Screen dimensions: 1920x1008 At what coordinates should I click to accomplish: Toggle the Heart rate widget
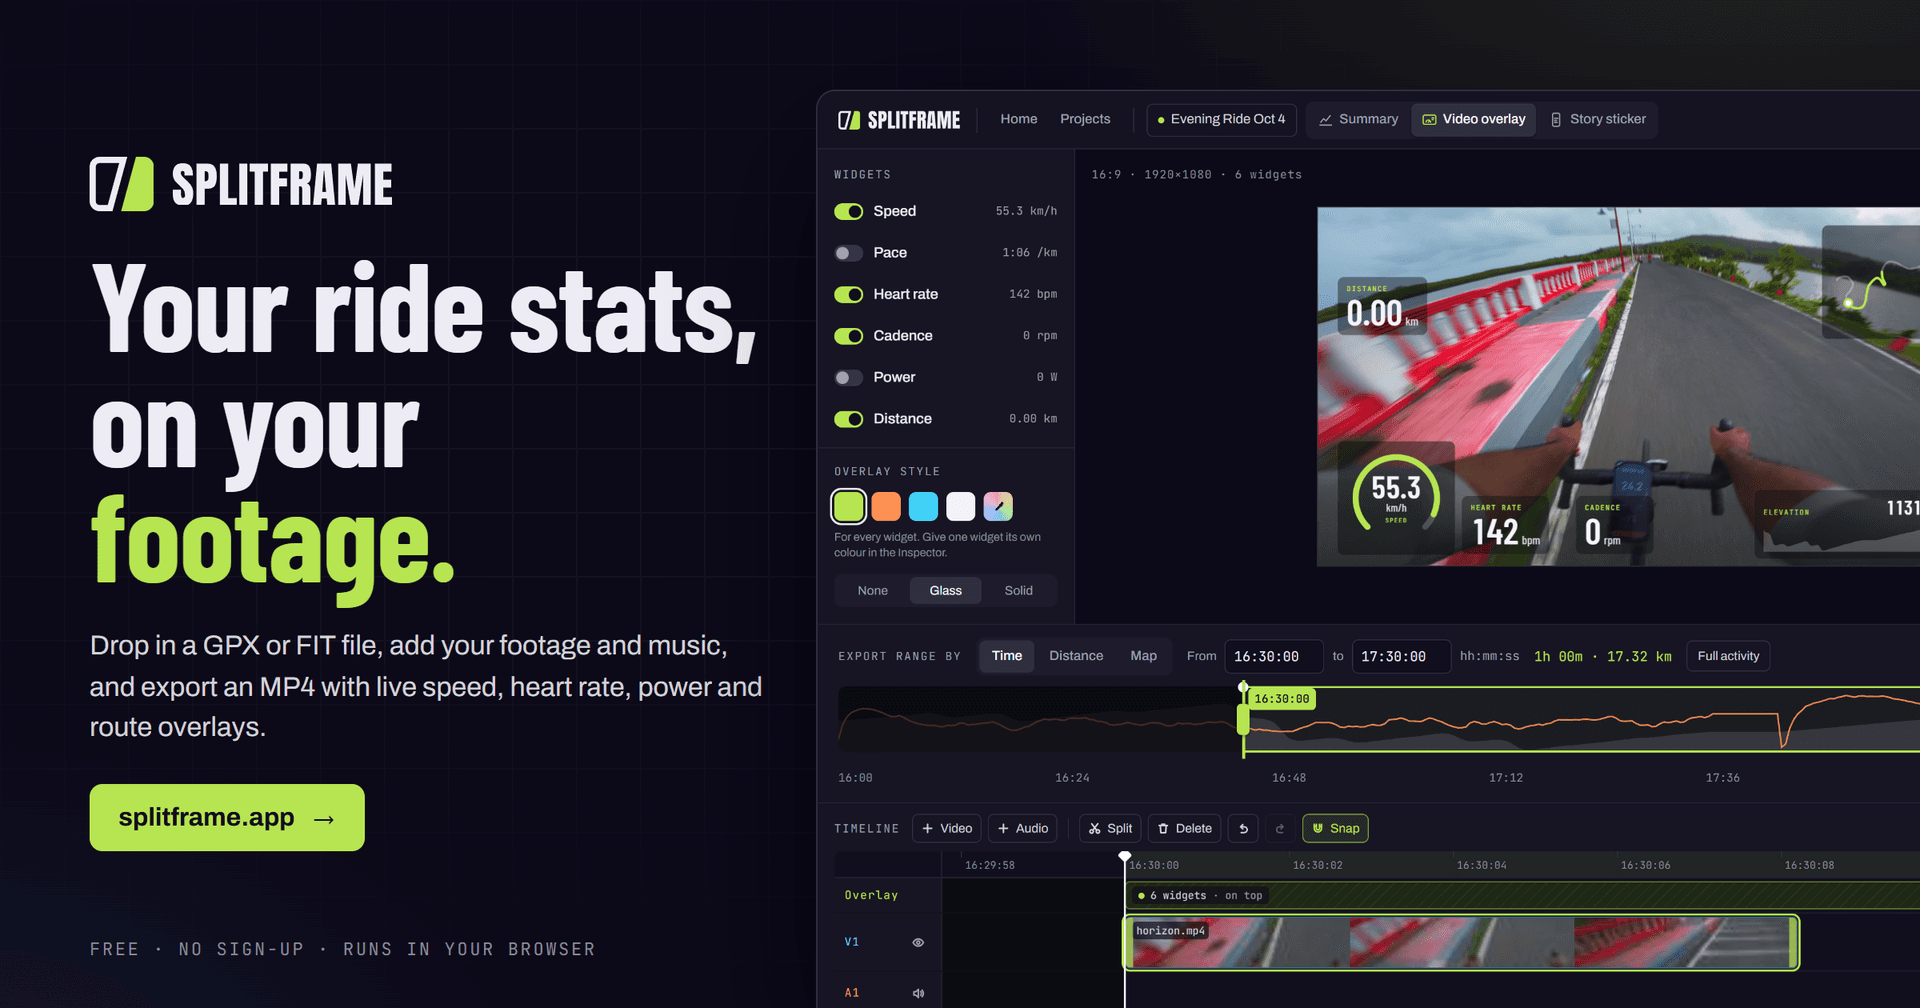tap(848, 294)
